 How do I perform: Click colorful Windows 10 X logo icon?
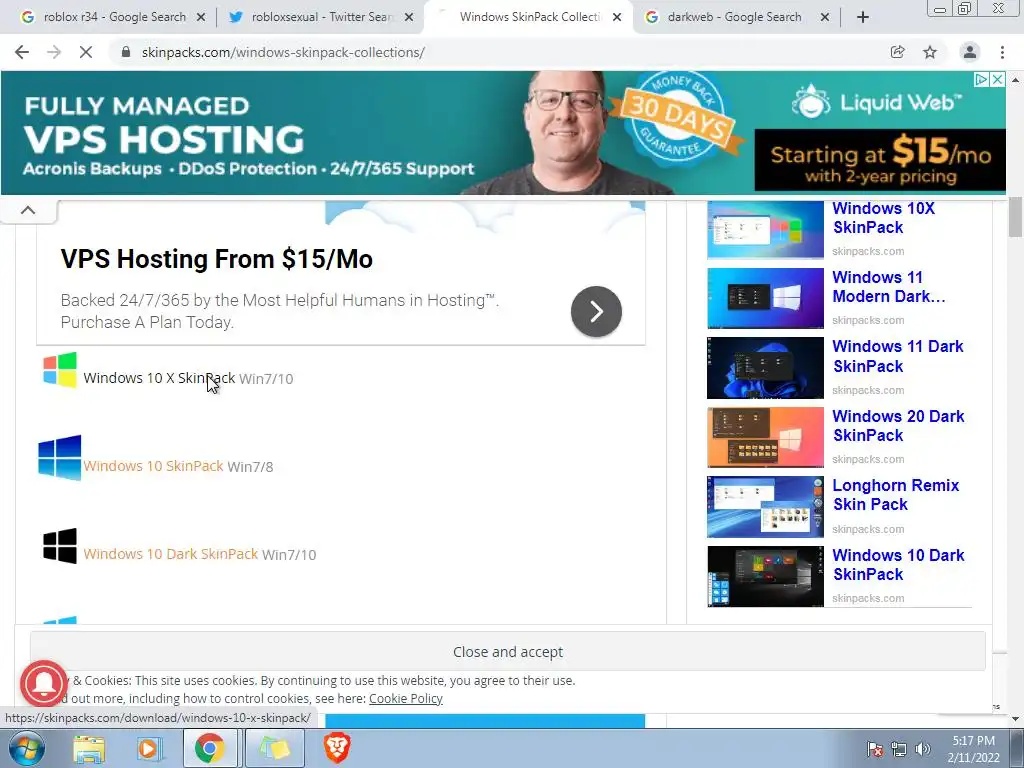point(60,370)
